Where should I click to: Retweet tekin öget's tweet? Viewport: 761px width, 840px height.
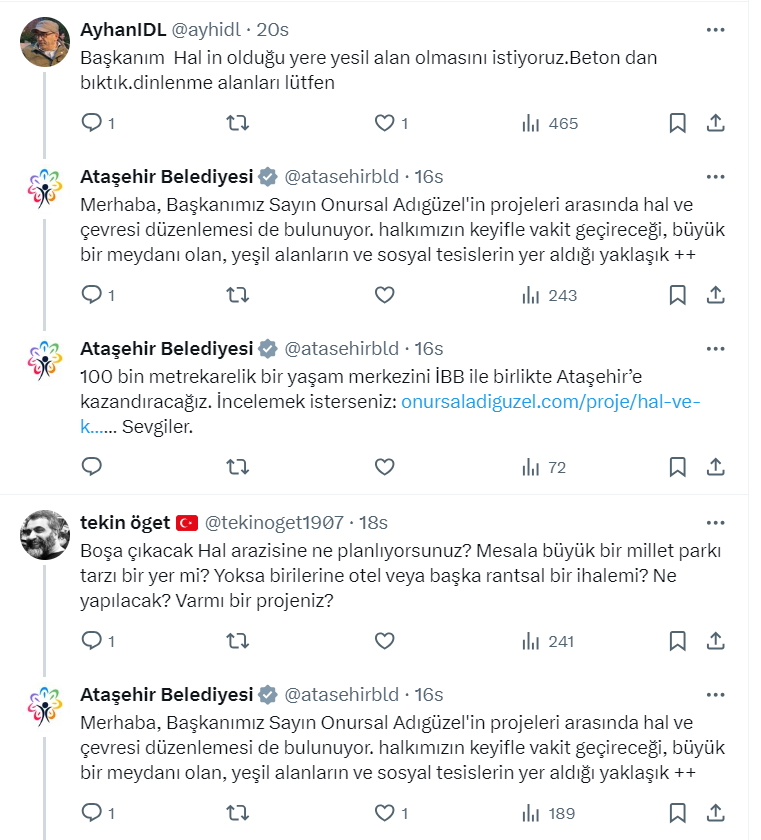click(238, 641)
